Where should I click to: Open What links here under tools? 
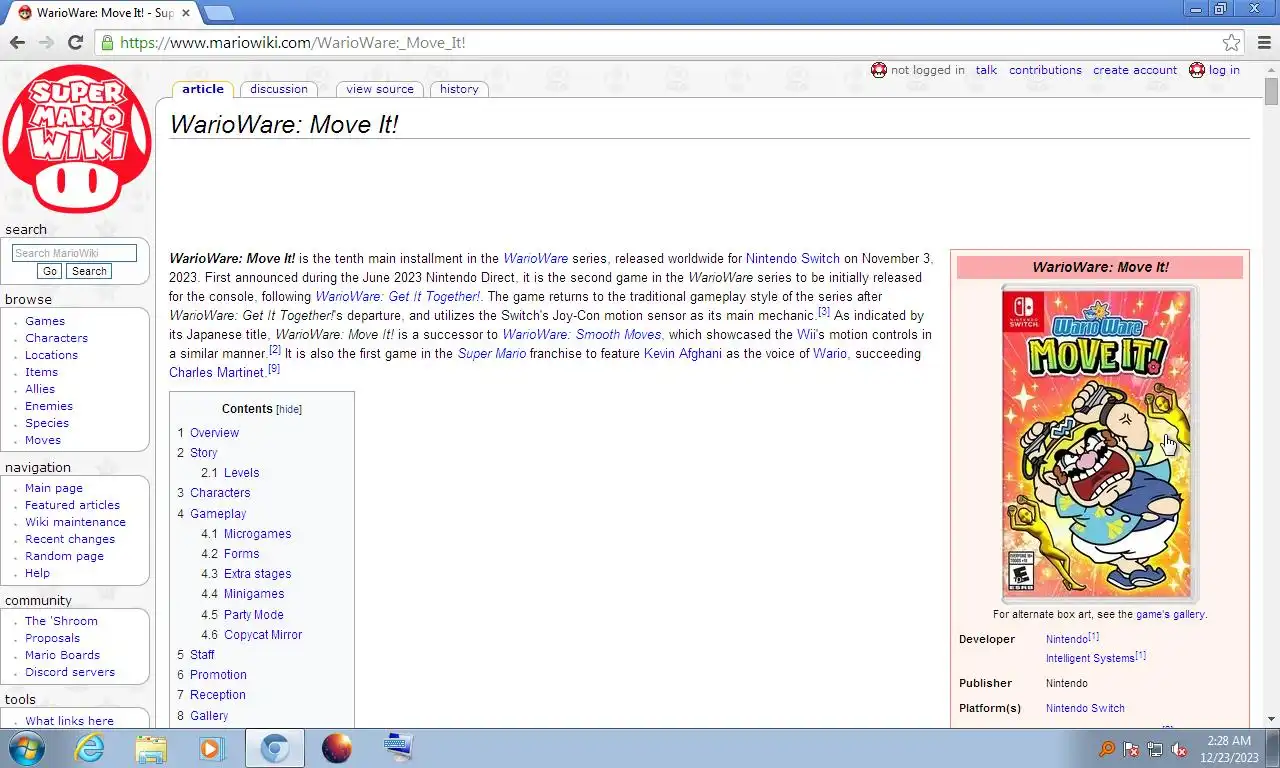[x=69, y=720]
